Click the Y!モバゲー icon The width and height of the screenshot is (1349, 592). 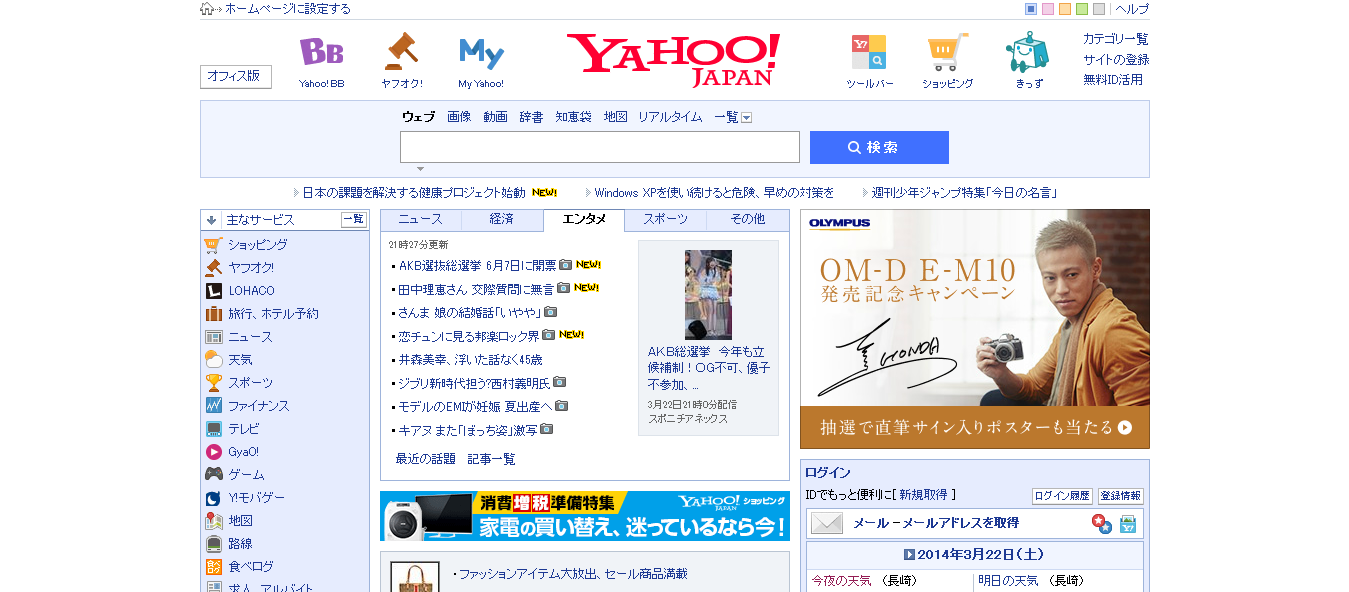point(213,498)
